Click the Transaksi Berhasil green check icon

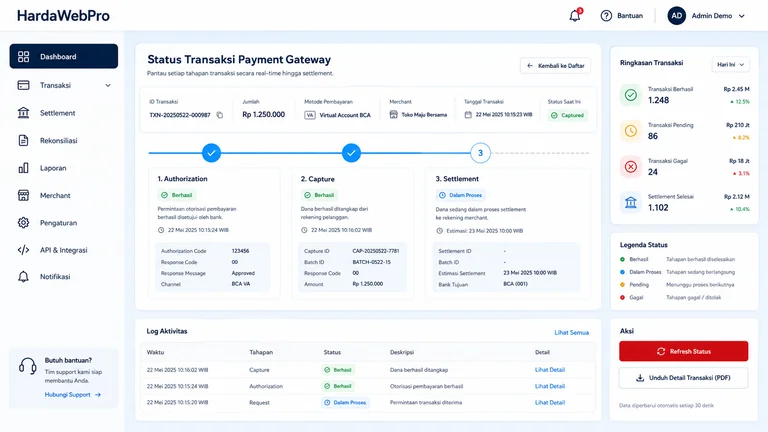[x=631, y=95]
